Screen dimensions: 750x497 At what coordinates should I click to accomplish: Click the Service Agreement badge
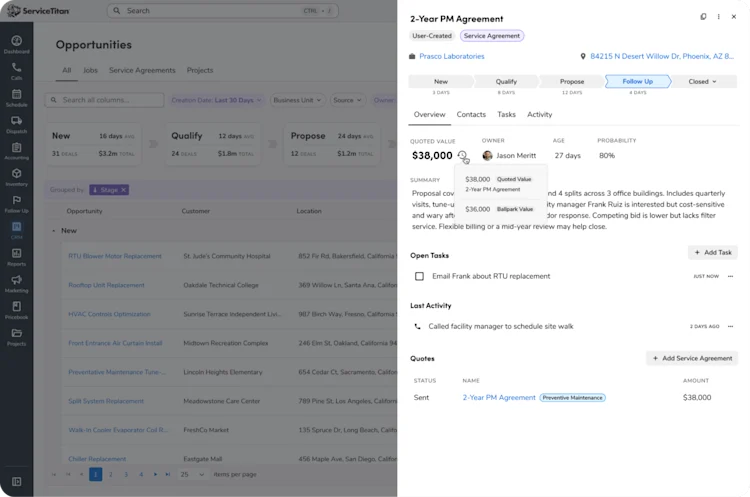pyautogui.click(x=492, y=36)
